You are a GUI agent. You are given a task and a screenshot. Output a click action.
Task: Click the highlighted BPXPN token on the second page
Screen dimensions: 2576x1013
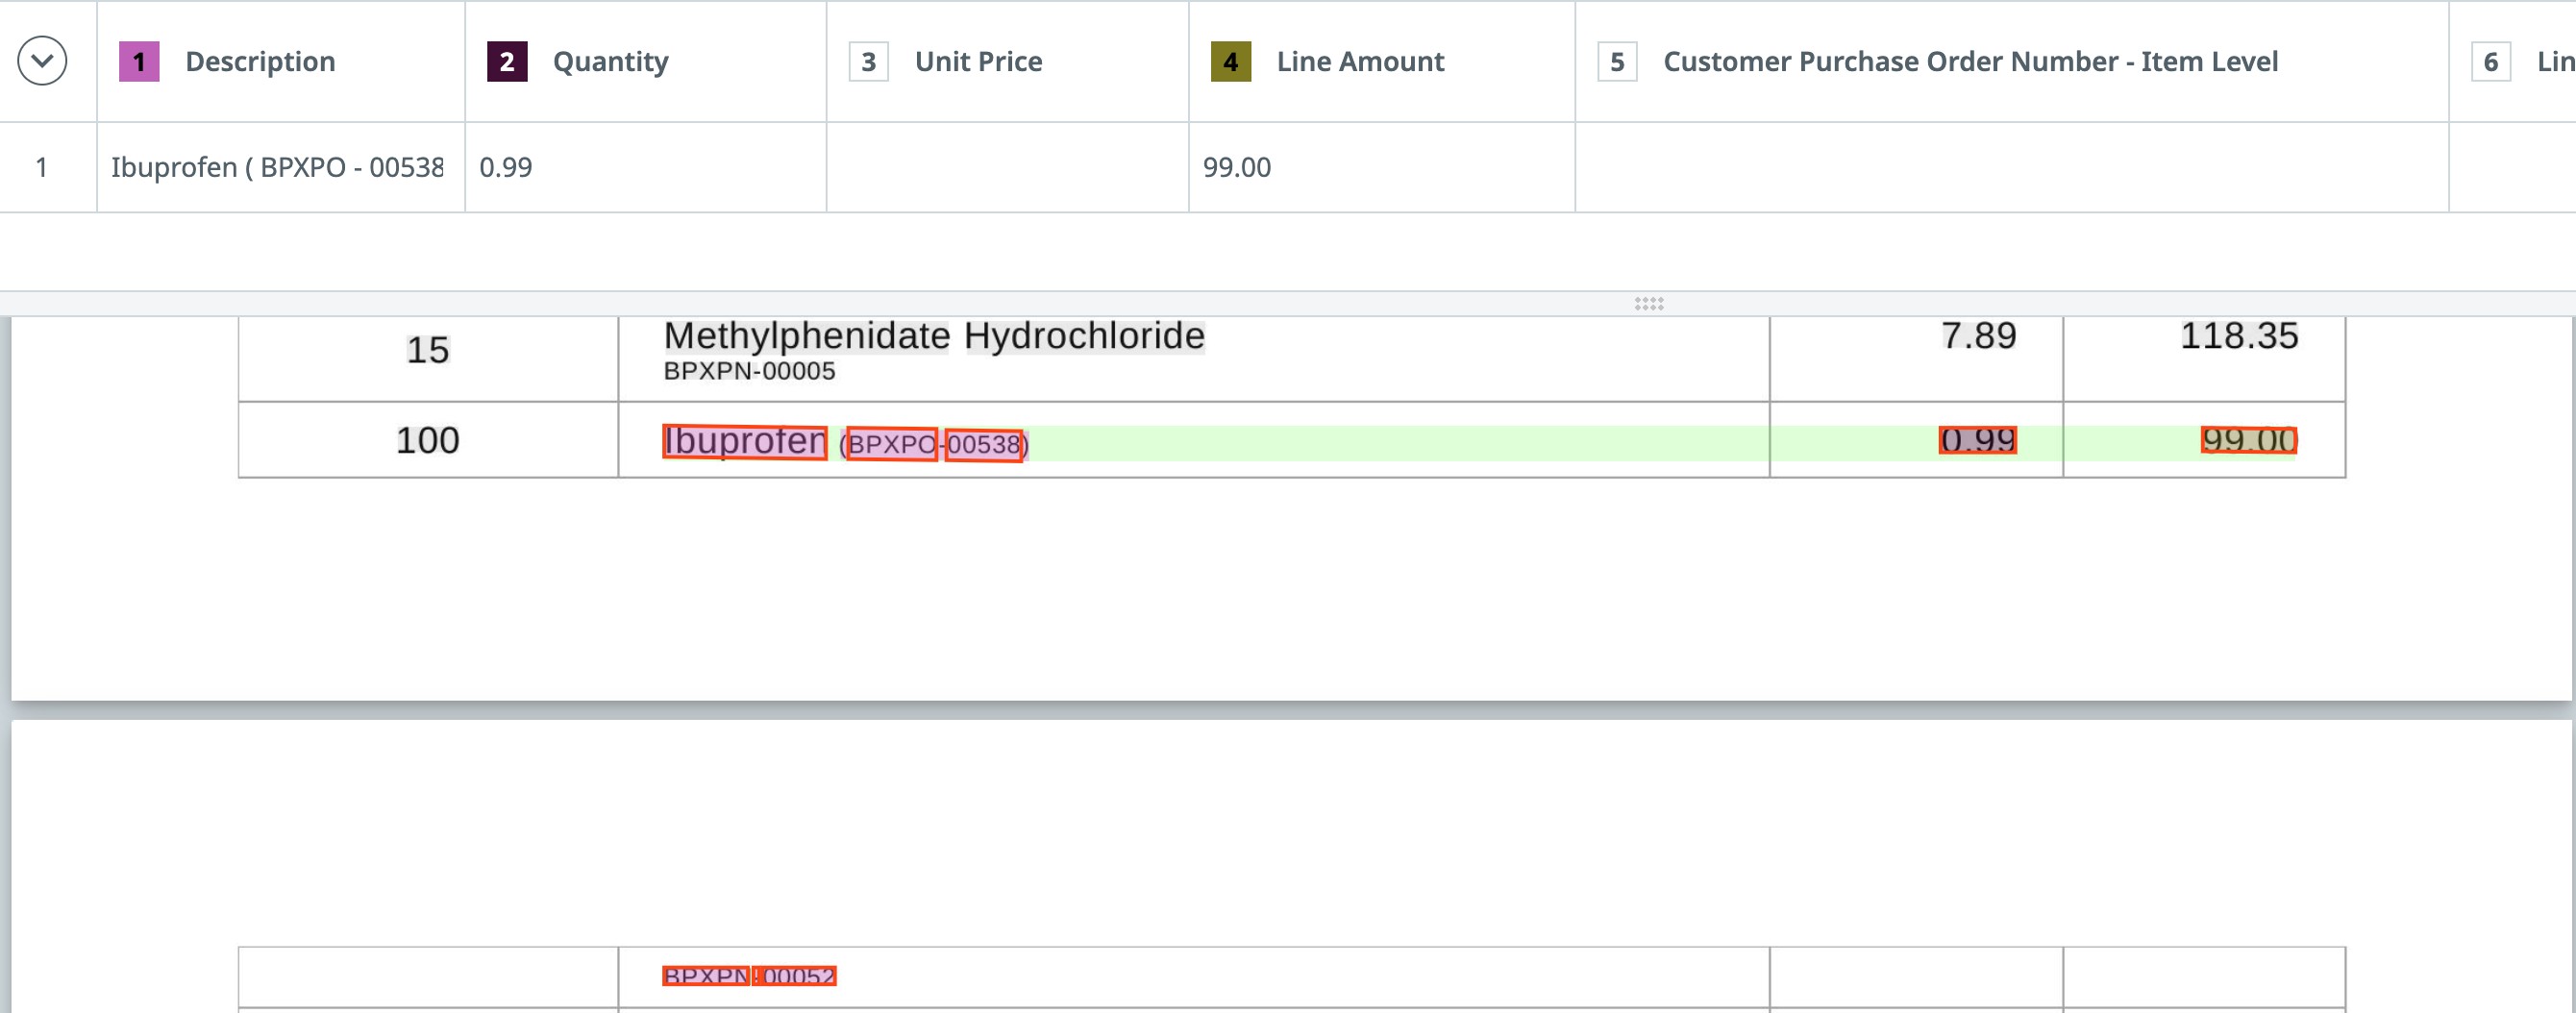pyautogui.click(x=706, y=976)
